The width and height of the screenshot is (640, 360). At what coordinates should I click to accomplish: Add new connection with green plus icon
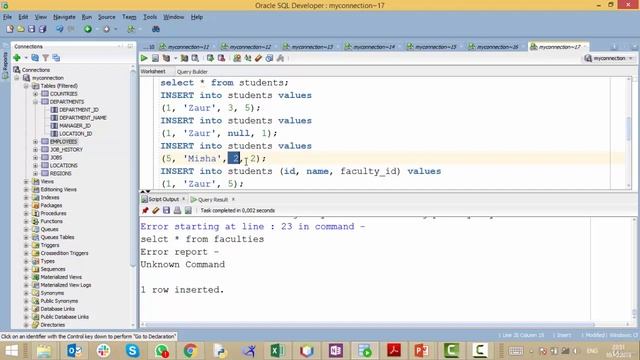click(17, 58)
